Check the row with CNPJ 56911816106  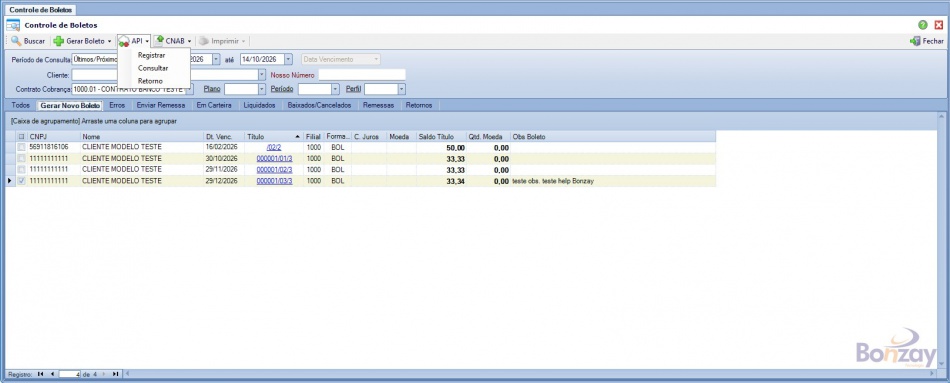click(22, 147)
